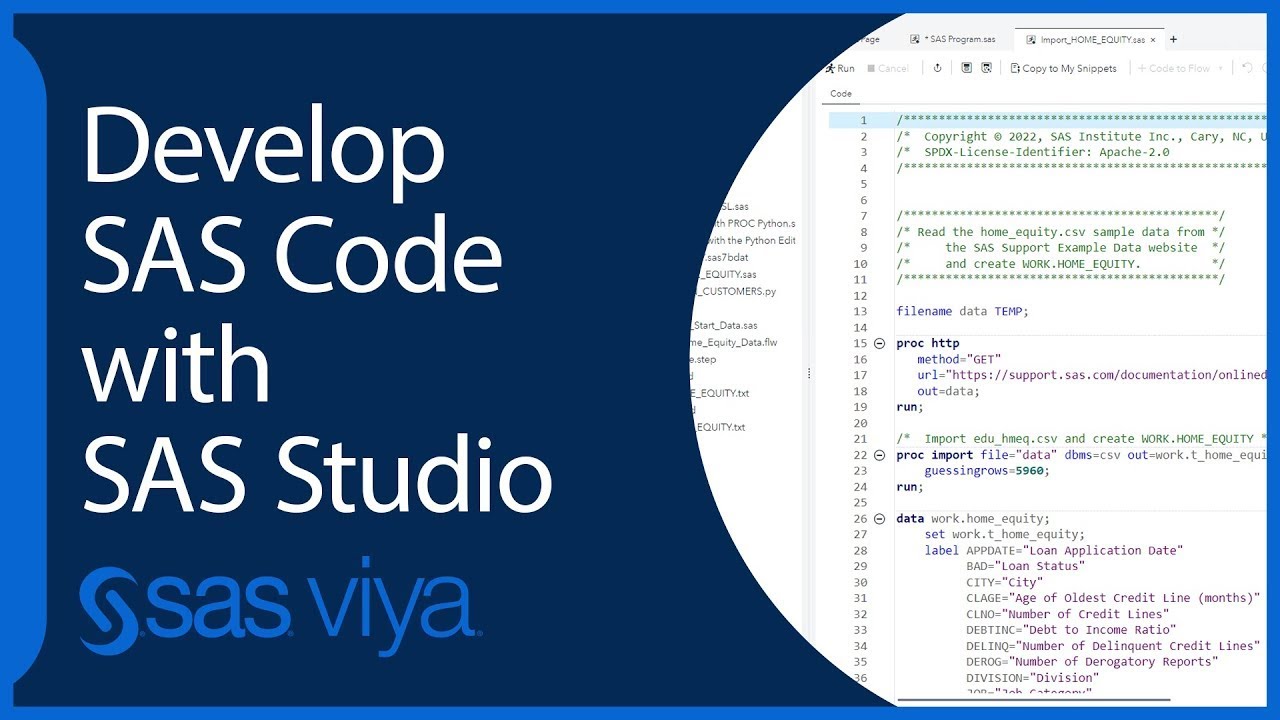Add a new tab with plus icon
This screenshot has height=720, width=1280.
tap(1174, 39)
